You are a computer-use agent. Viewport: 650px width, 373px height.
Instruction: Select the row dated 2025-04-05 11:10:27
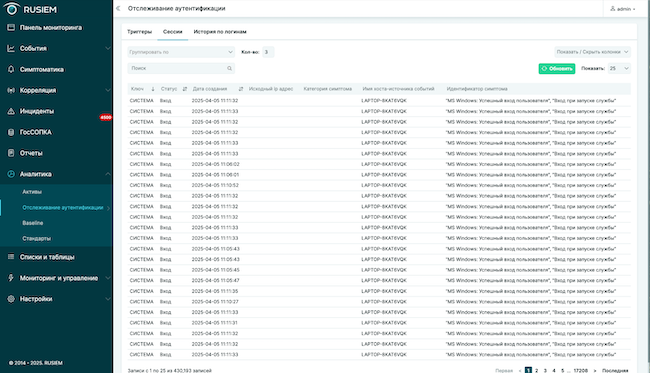379,302
